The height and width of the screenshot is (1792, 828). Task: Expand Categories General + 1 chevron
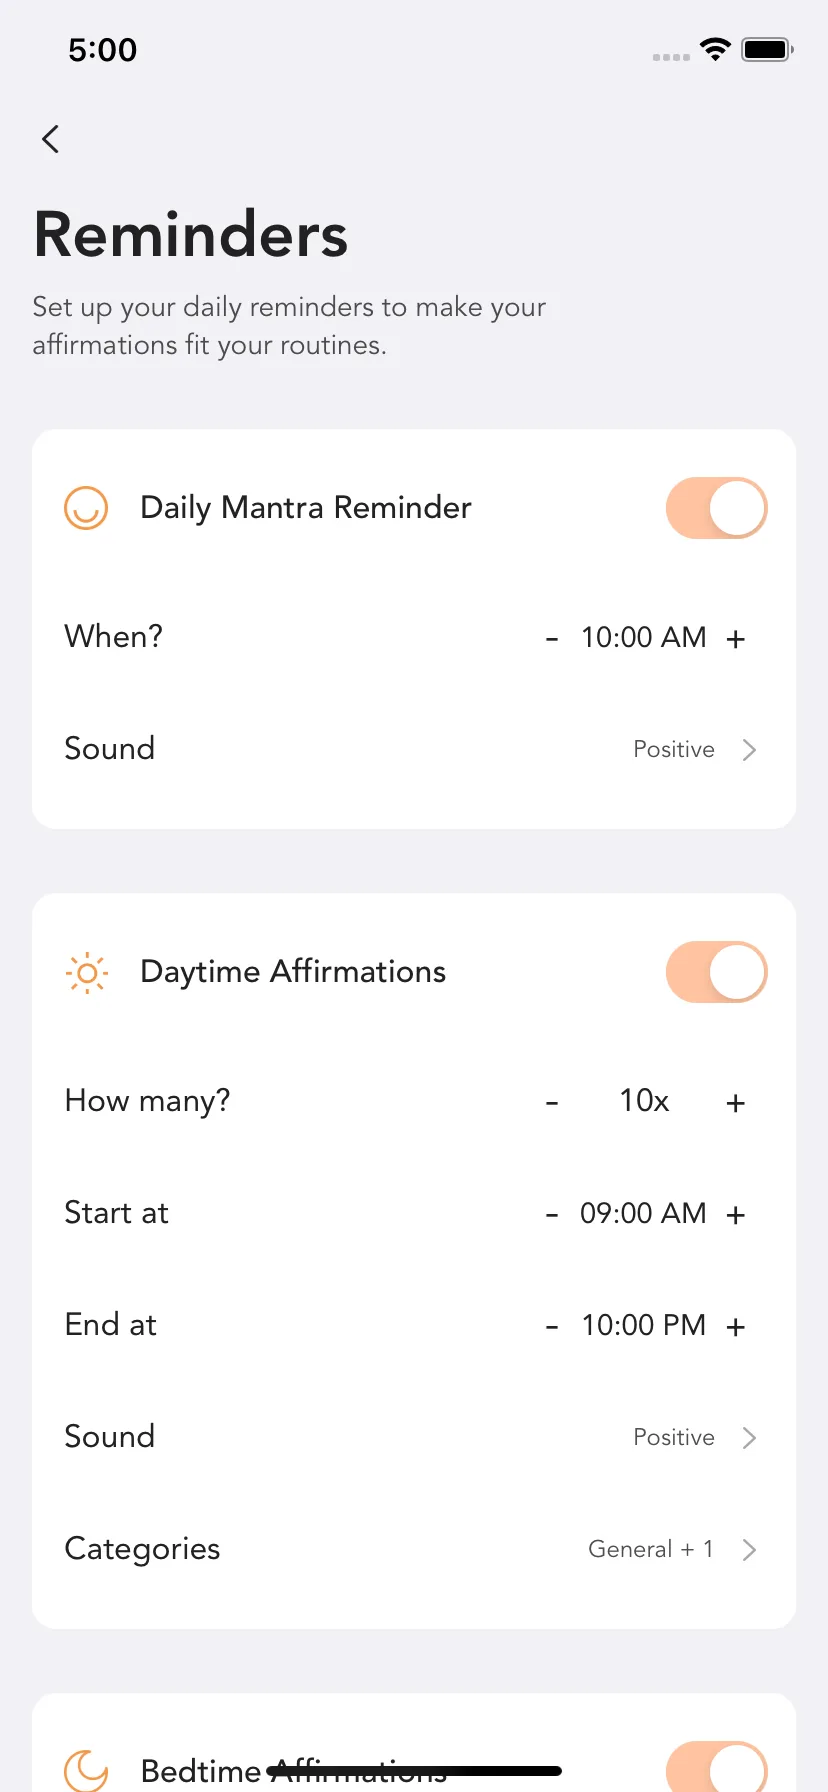[749, 1550]
